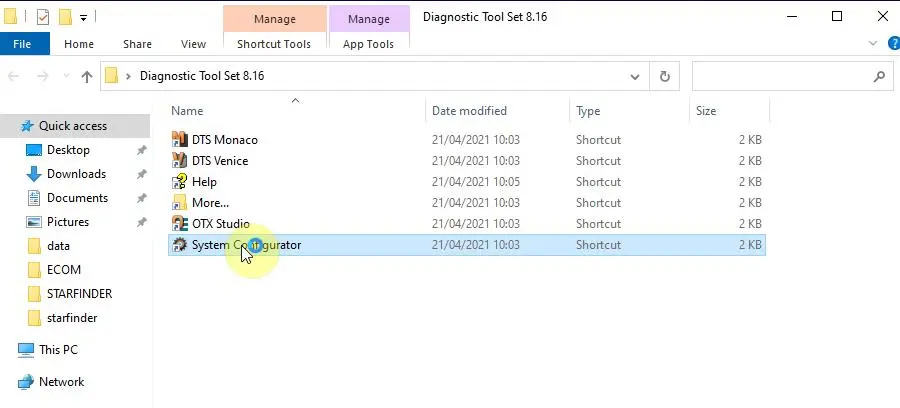Click Shortcut type in System Configurator row
This screenshot has width=900, height=408.
tap(598, 245)
